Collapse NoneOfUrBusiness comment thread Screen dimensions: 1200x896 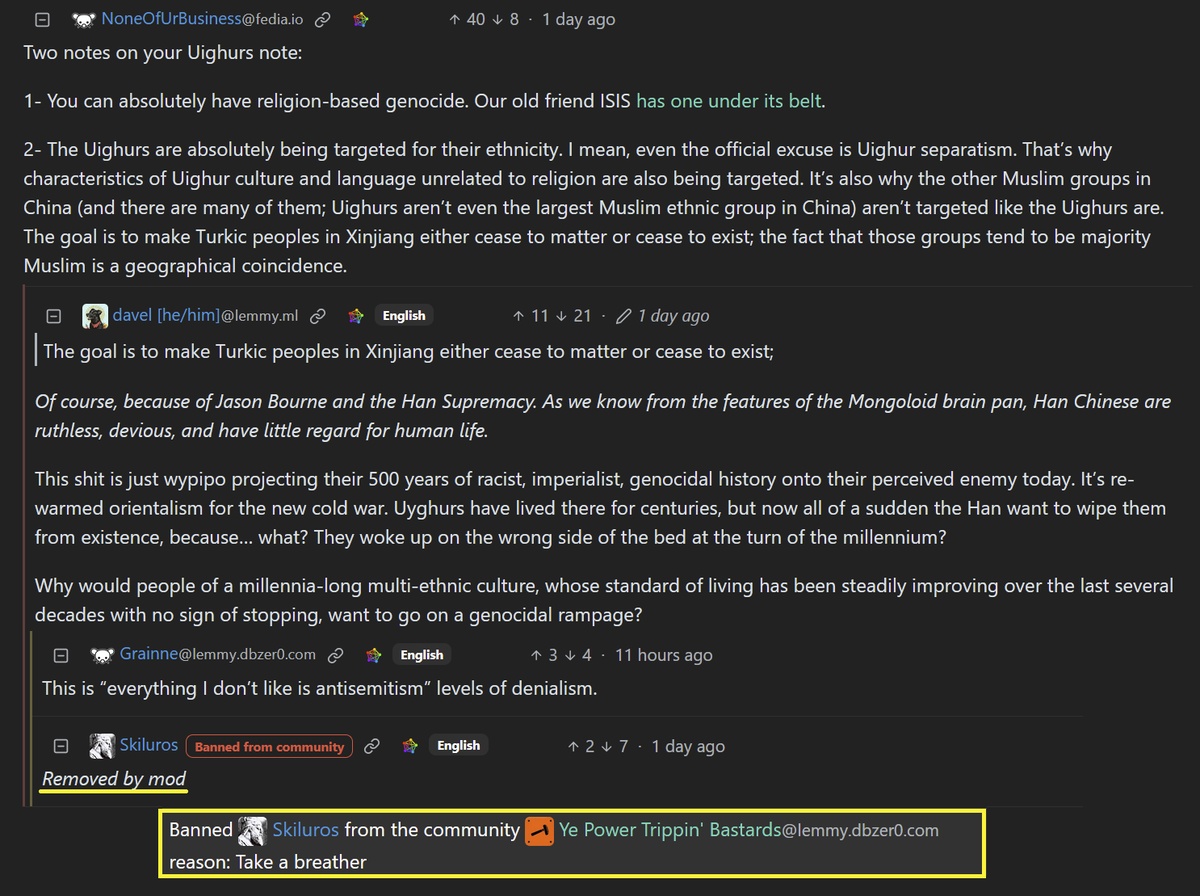click(42, 19)
